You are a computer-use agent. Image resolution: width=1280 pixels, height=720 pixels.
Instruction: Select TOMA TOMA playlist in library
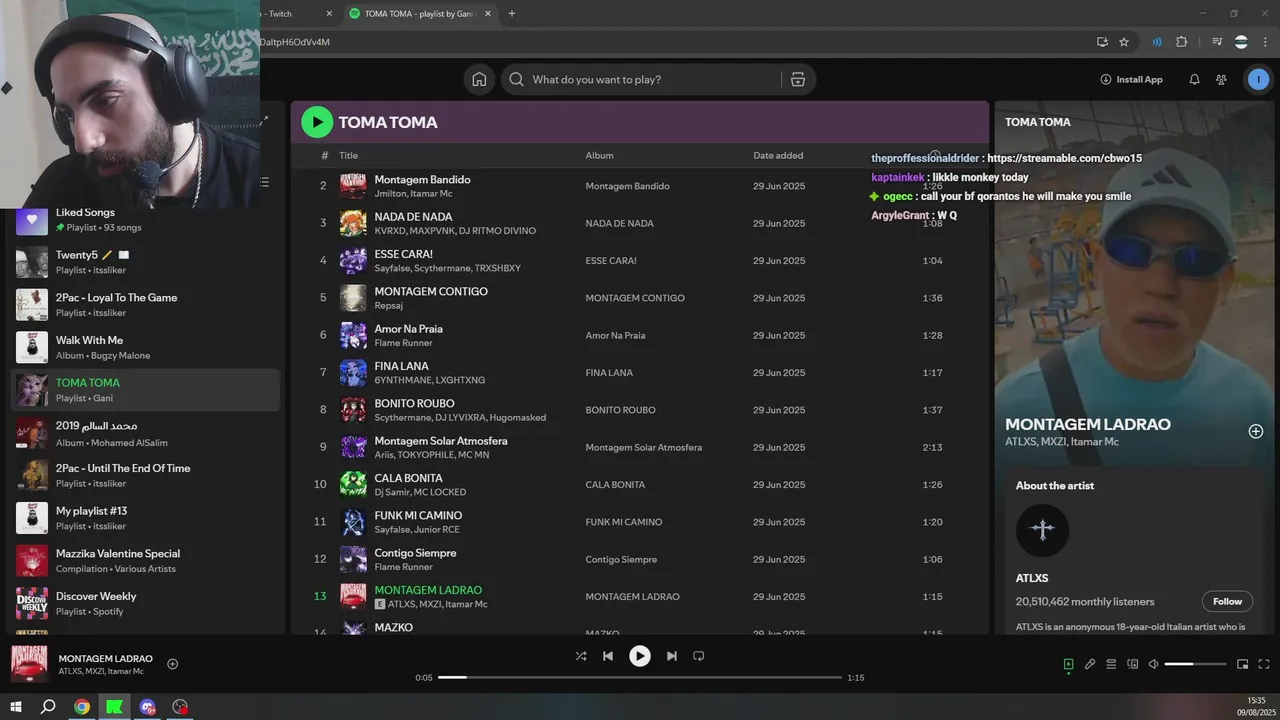click(146, 390)
